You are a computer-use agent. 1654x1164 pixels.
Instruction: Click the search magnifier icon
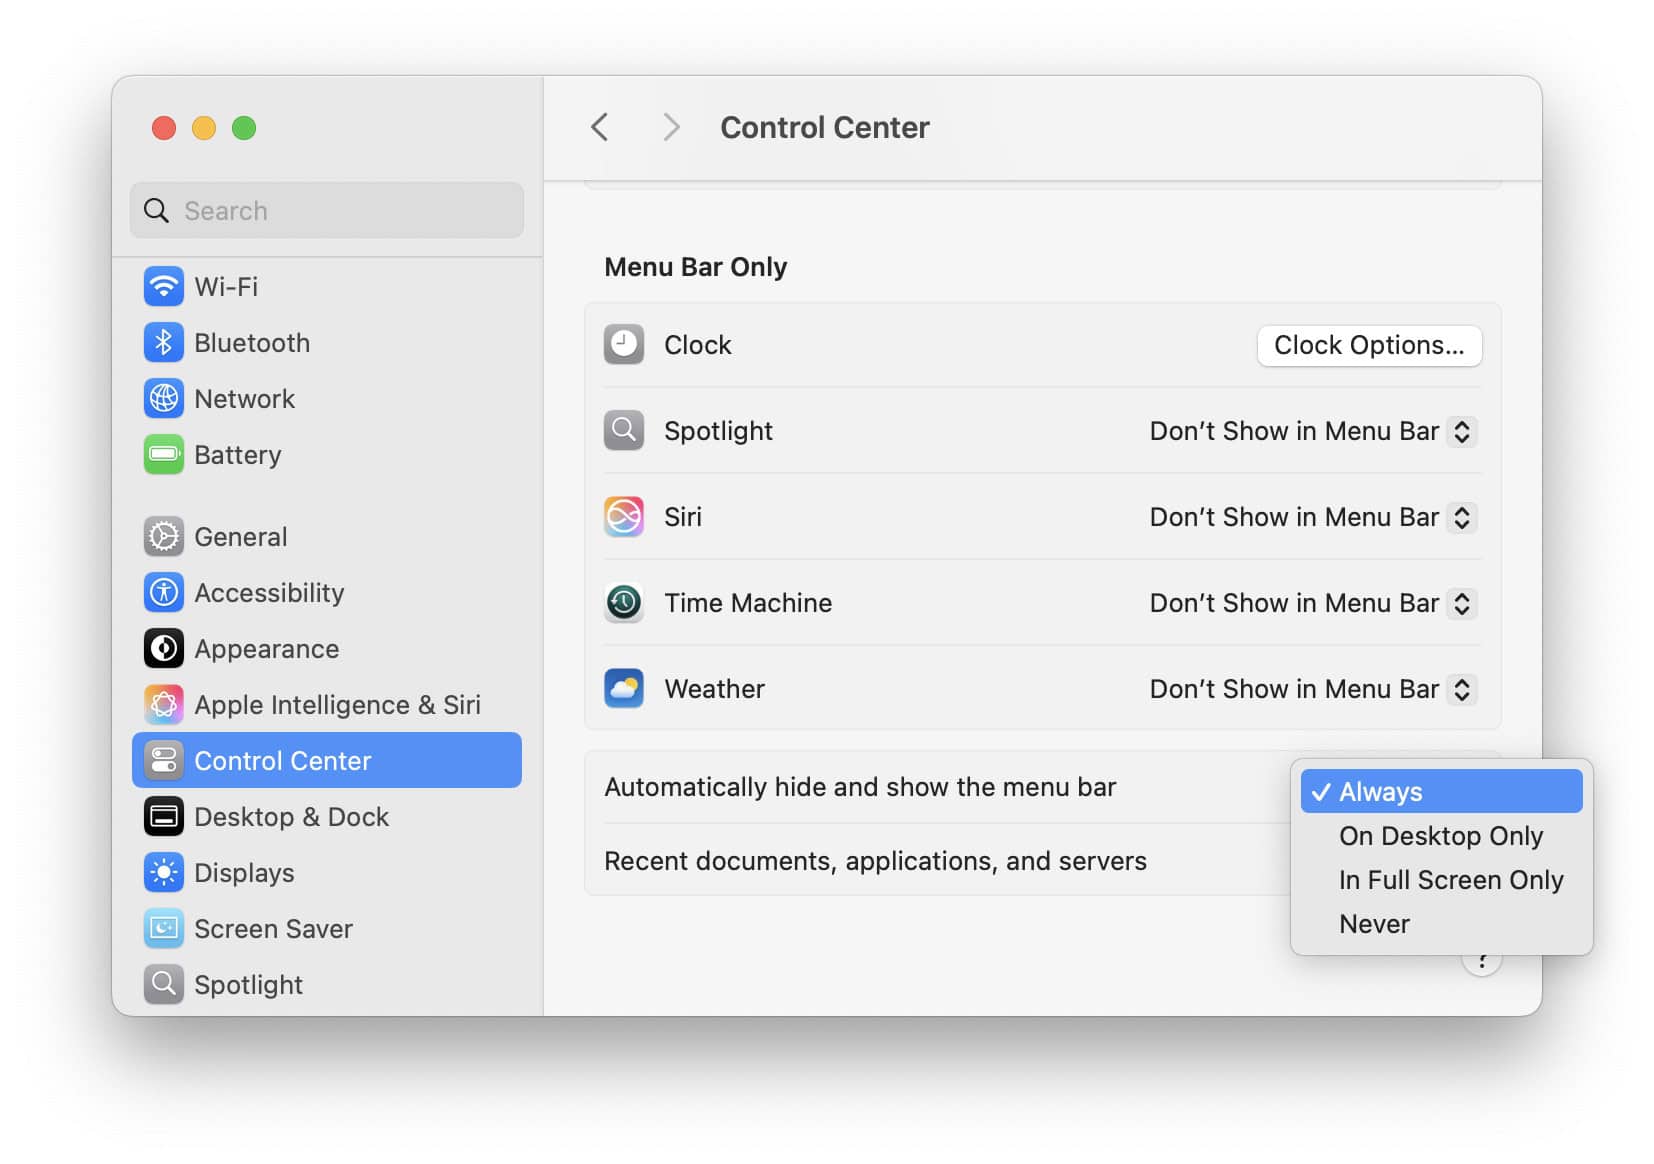(156, 210)
